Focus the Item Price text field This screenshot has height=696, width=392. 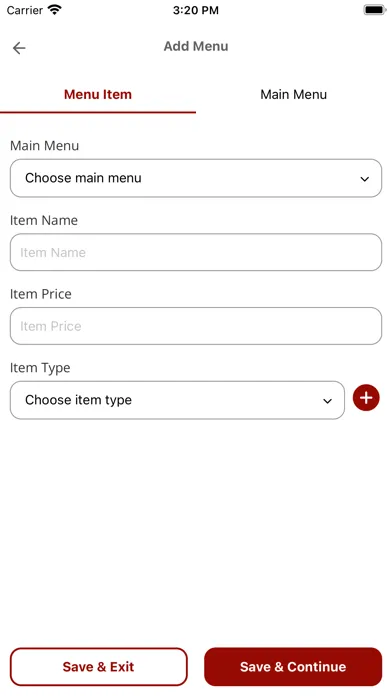[x=196, y=326]
